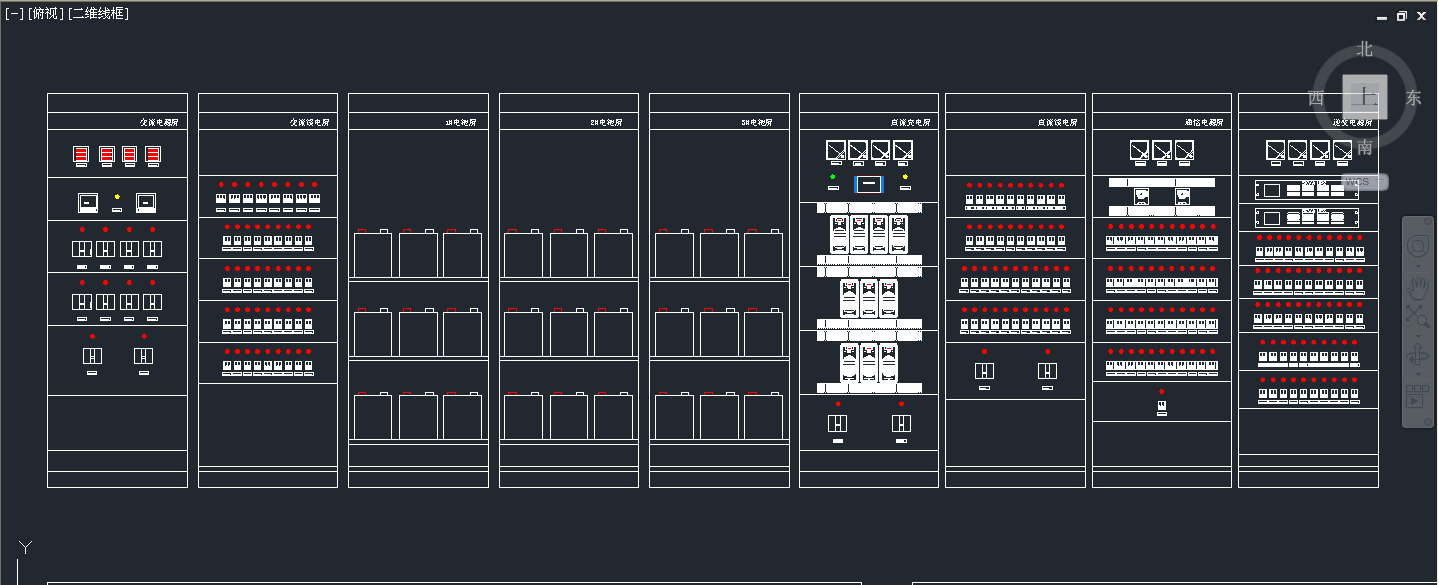Open navigation bar customize menu at bottom corner
The width and height of the screenshot is (1439, 585).
point(1428,420)
